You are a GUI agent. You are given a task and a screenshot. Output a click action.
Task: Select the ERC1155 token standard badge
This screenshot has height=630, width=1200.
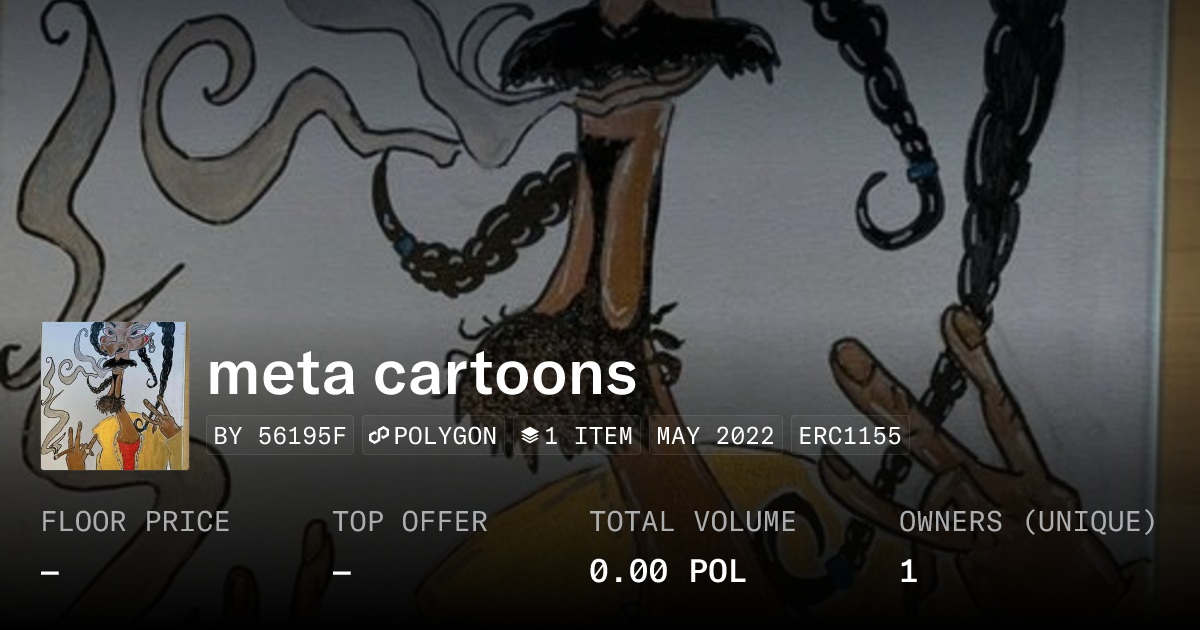pyautogui.click(x=850, y=436)
